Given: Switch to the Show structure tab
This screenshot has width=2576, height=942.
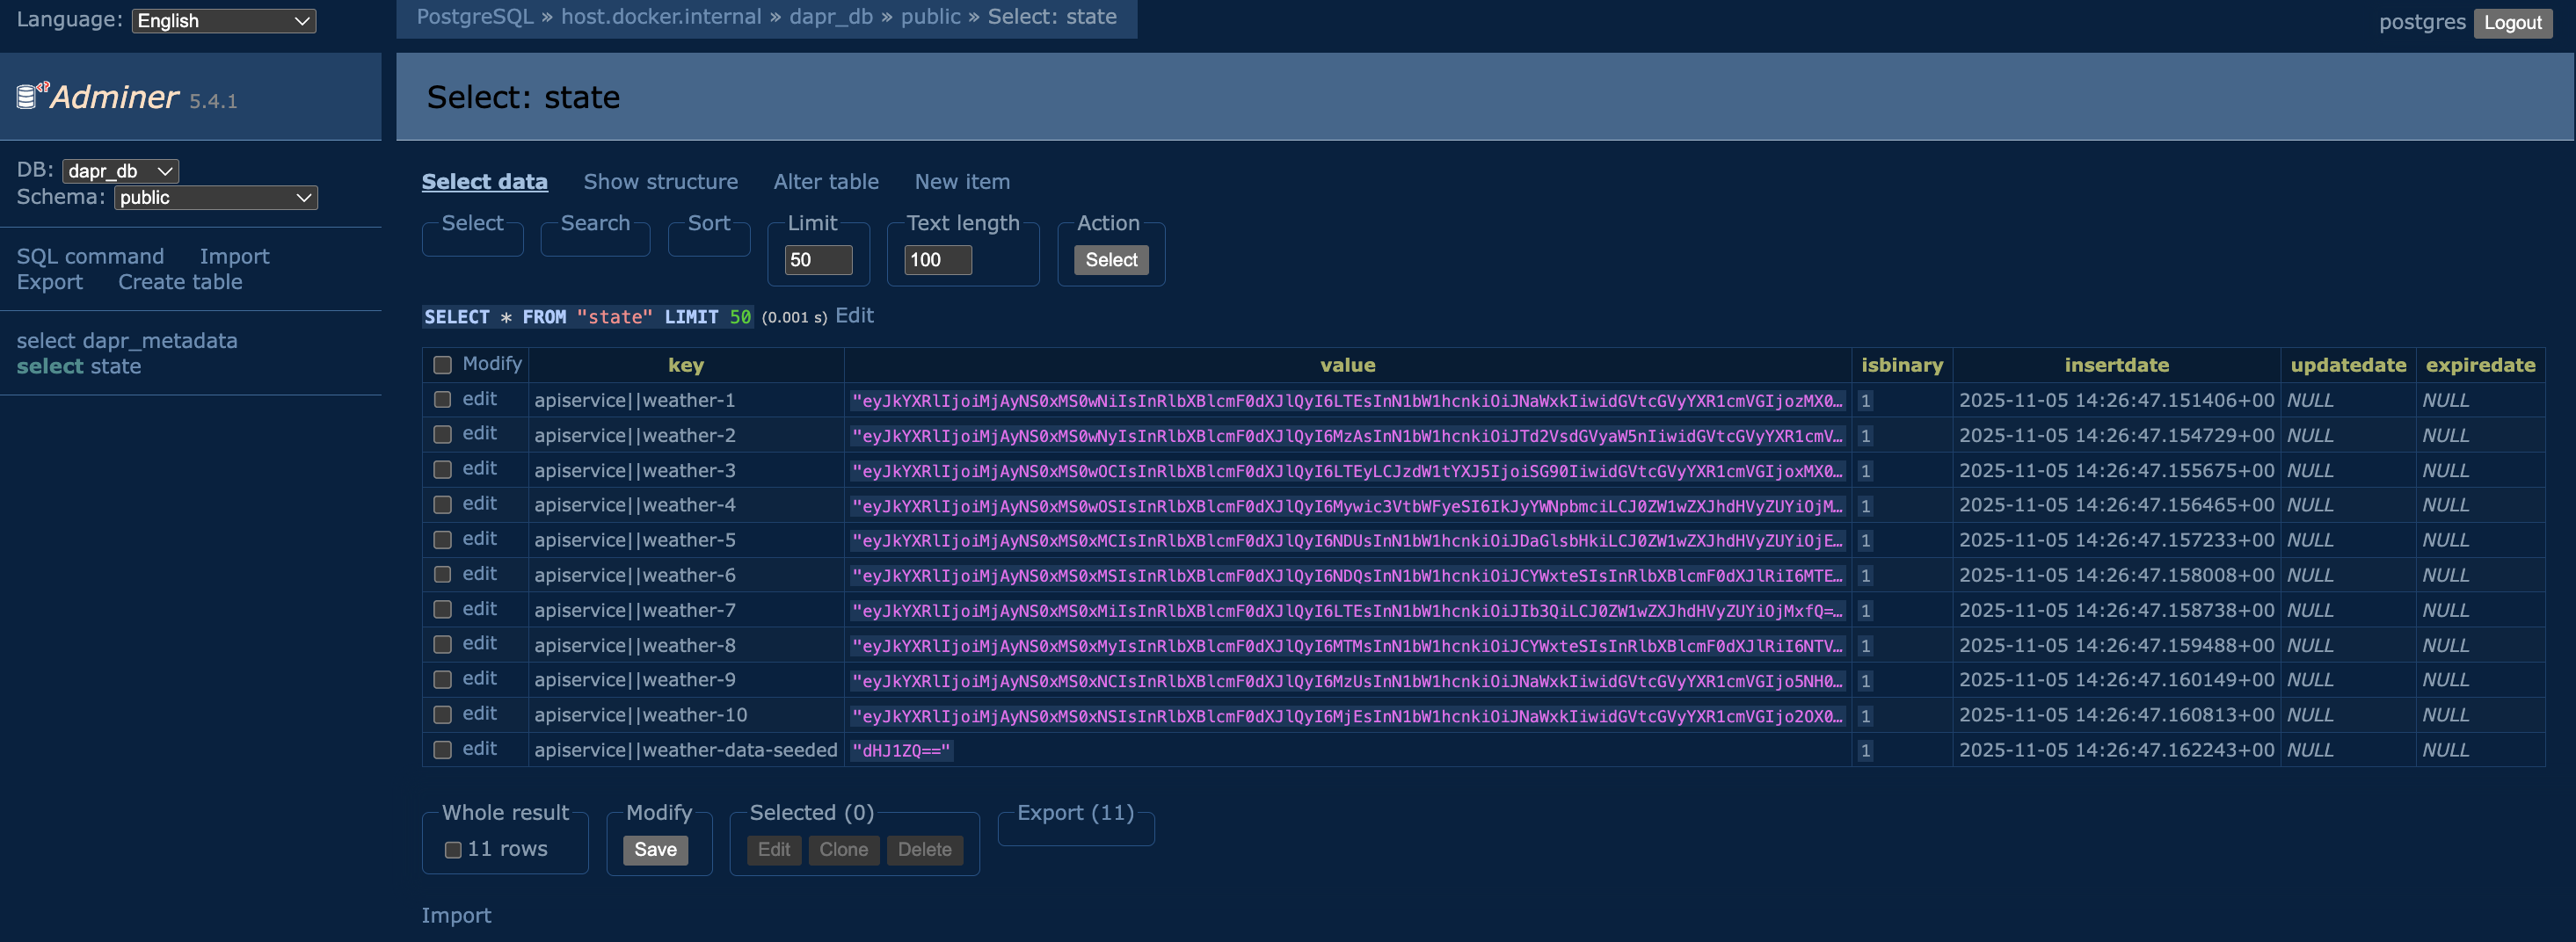Looking at the screenshot, I should pos(660,182).
